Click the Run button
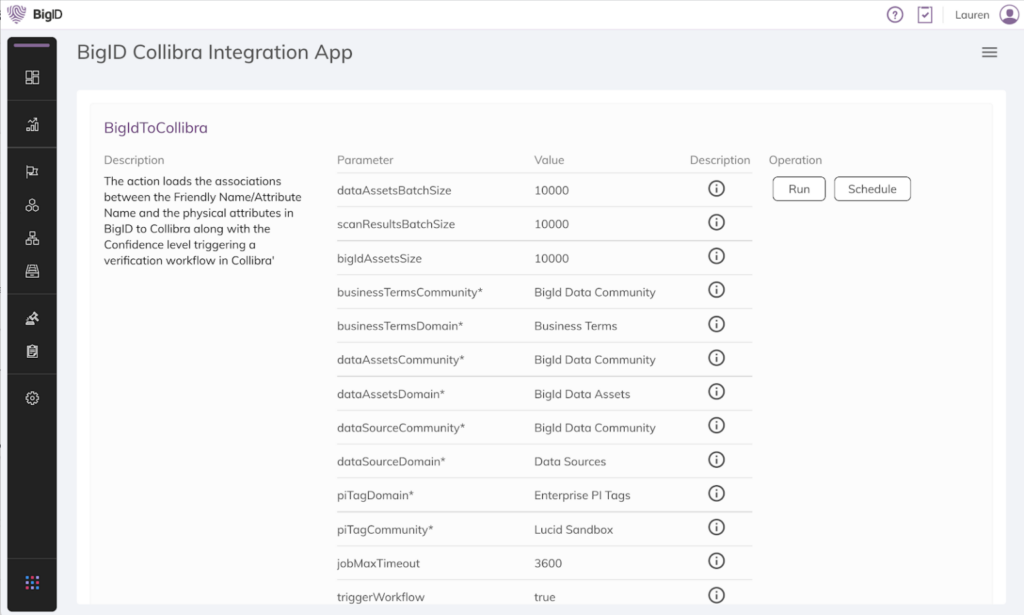This screenshot has height=615, width=1024. (x=799, y=189)
